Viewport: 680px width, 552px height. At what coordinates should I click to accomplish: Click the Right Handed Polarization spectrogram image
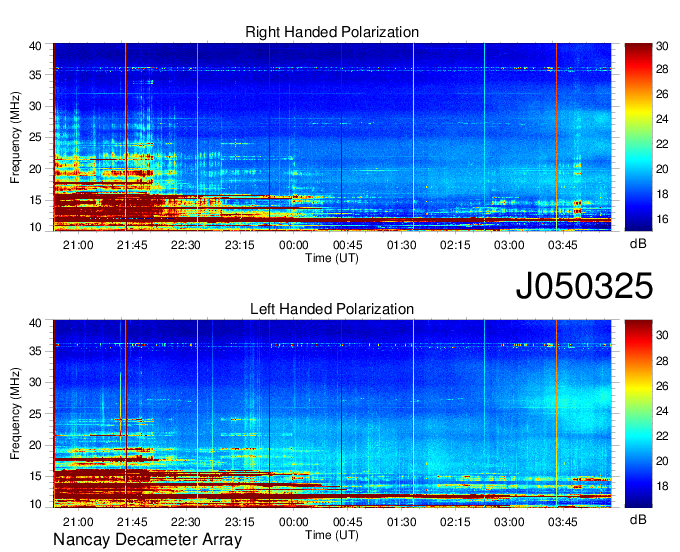tap(332, 137)
